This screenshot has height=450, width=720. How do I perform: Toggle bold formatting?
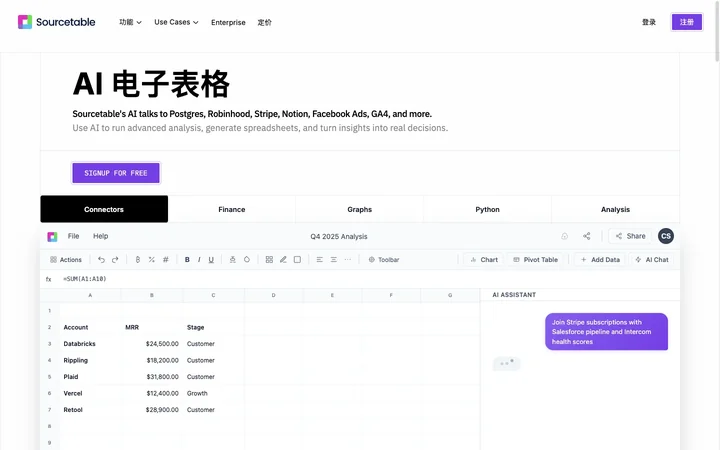point(187,259)
